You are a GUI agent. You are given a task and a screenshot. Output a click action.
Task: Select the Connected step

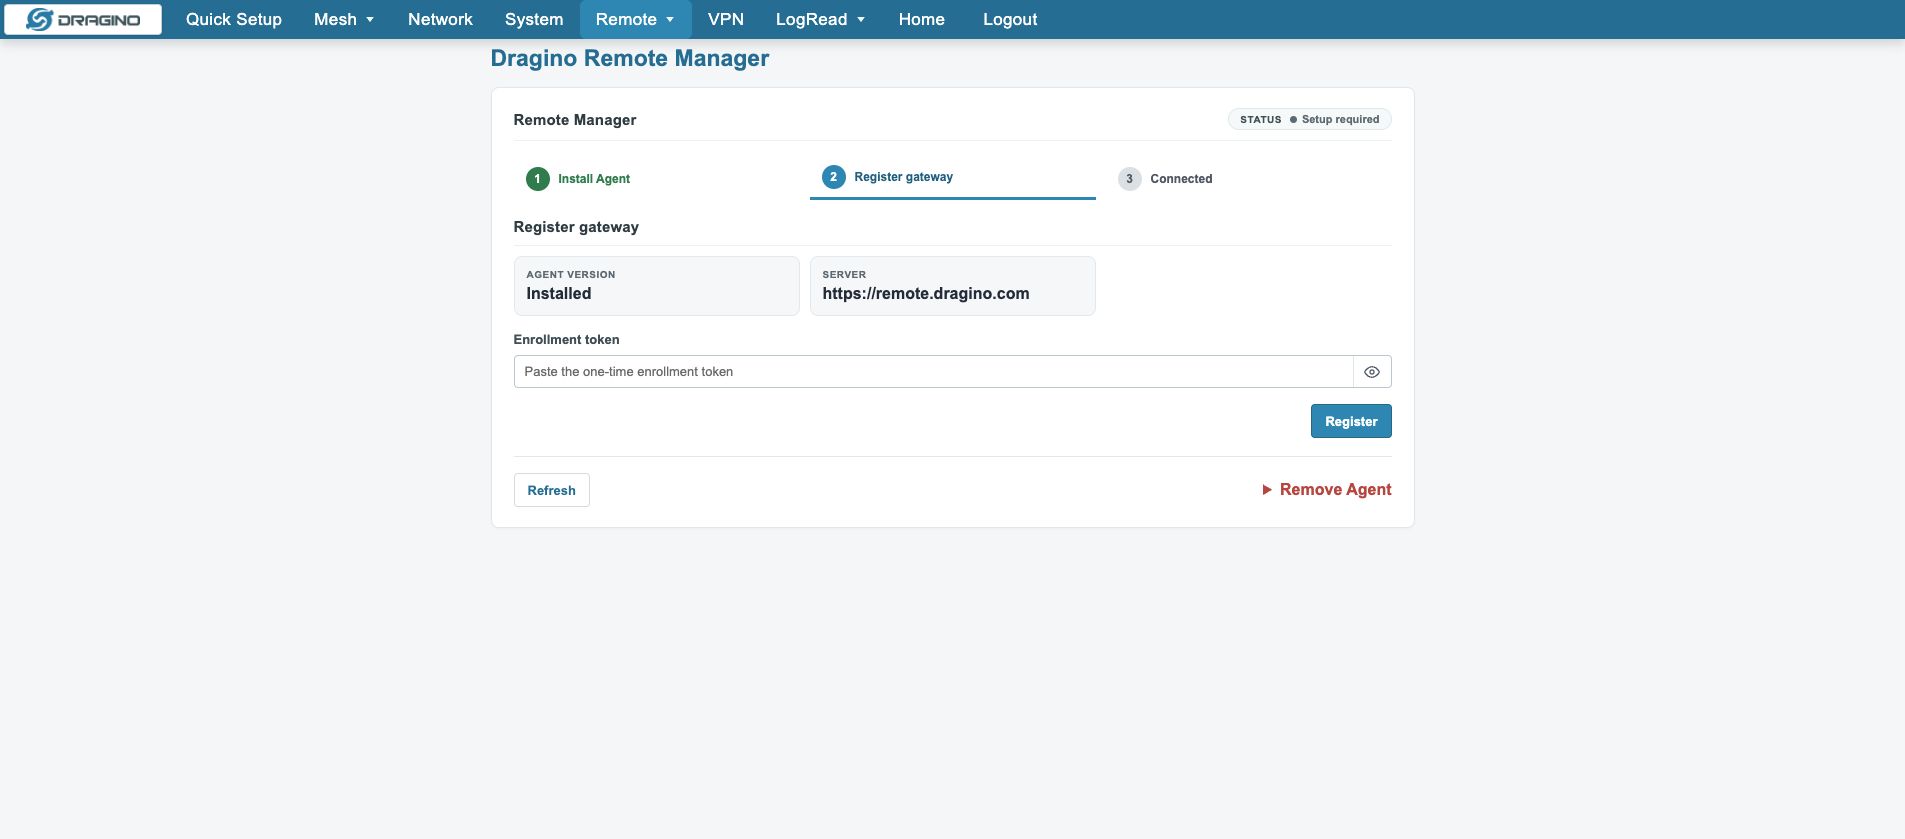click(1249, 179)
